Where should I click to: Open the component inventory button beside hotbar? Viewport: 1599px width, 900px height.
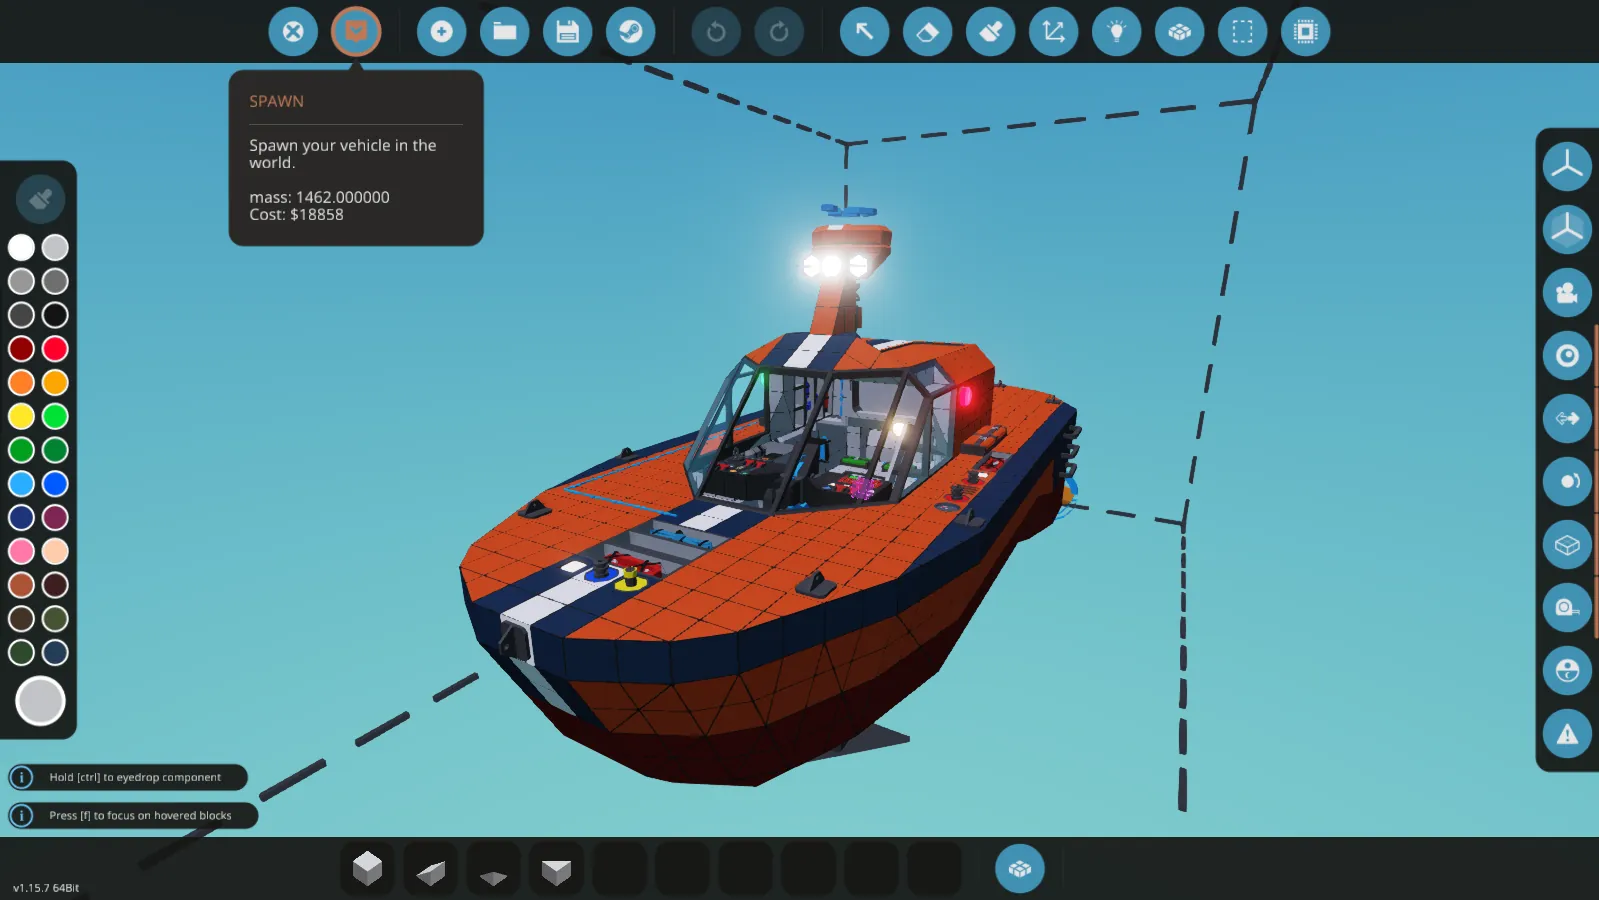[x=1020, y=868]
